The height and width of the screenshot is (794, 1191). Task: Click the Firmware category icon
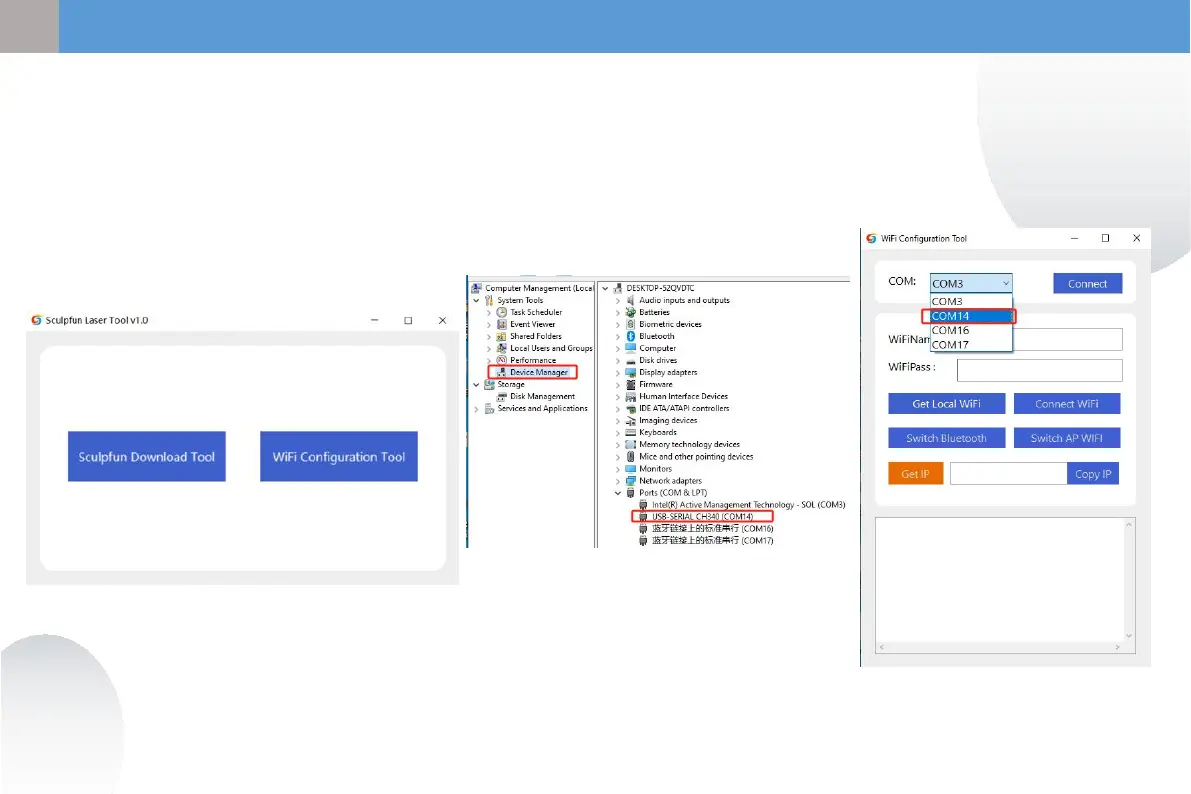(x=630, y=384)
